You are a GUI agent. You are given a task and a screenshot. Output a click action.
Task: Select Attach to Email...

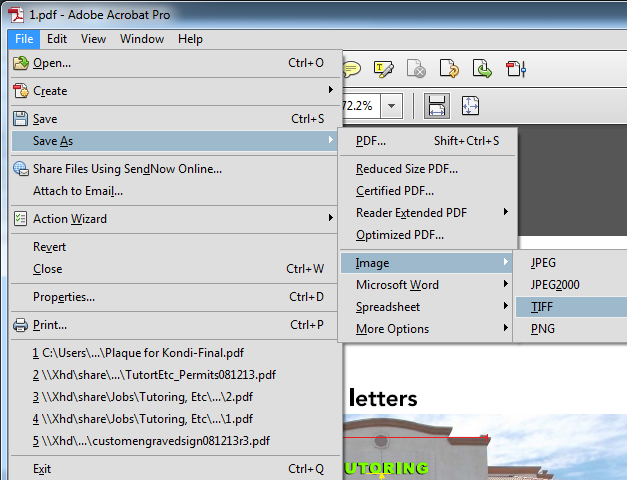(174, 191)
